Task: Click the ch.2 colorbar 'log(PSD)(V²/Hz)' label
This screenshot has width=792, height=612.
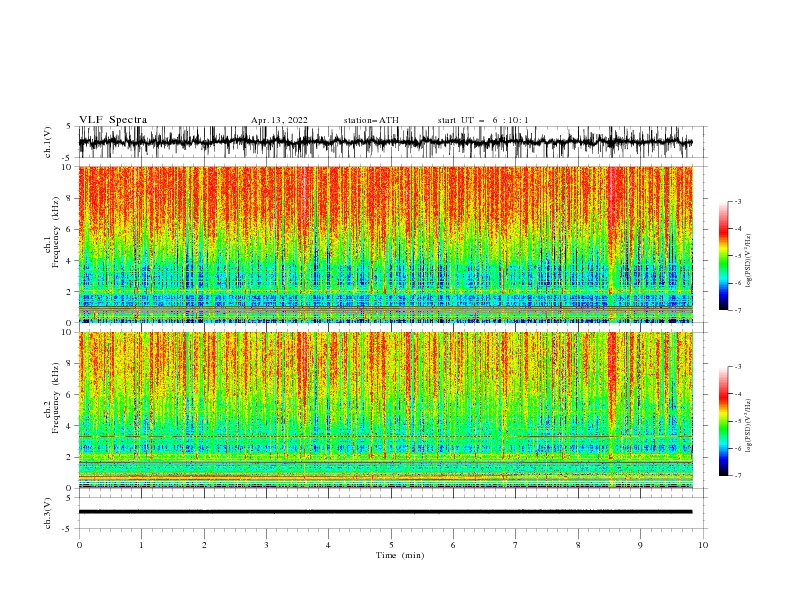Action: [748, 426]
